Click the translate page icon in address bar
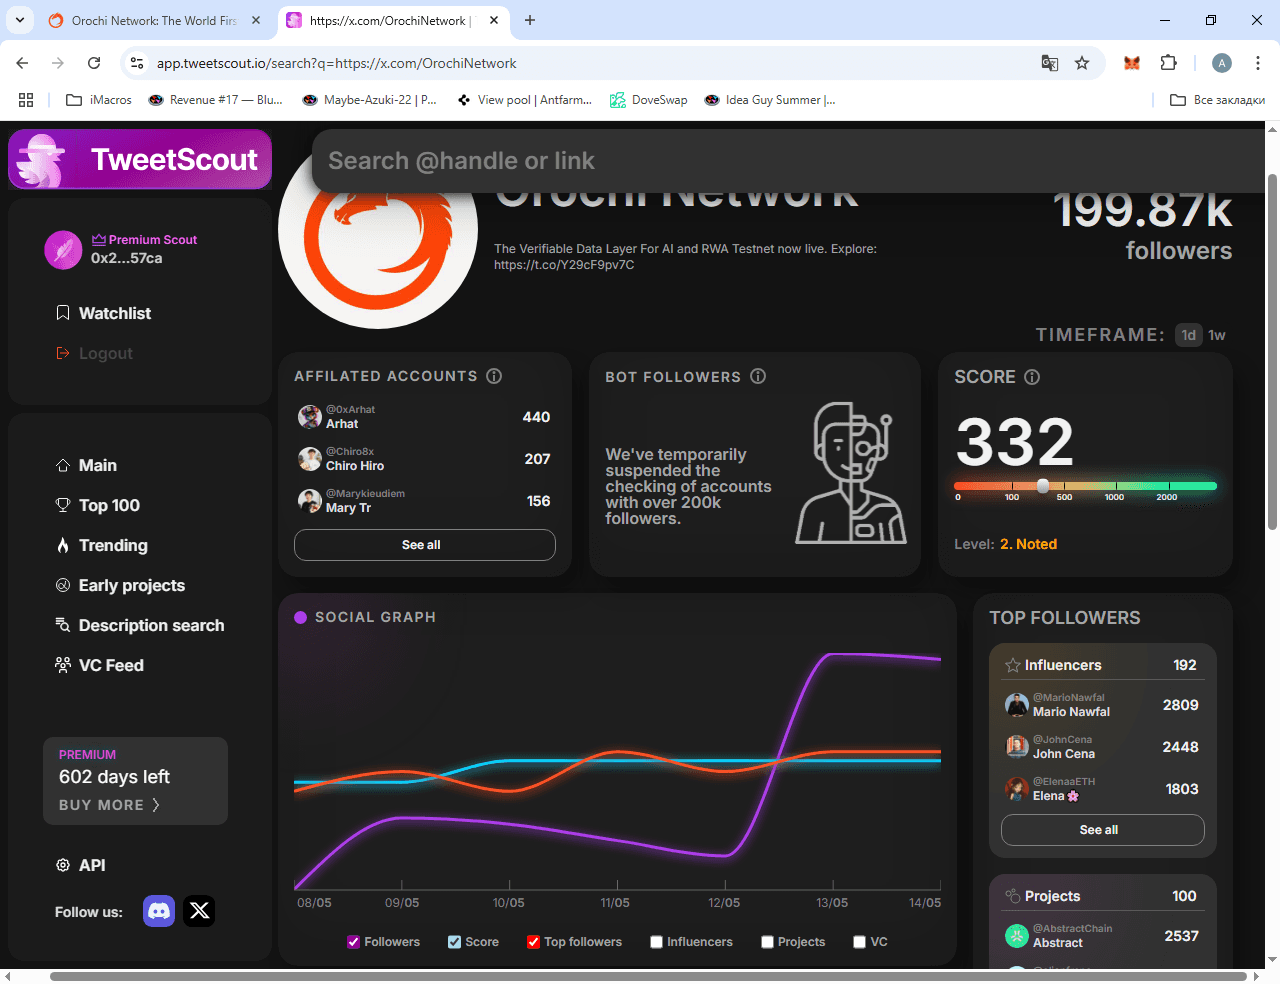Screen dimensions: 1280x984 pos(1050,63)
